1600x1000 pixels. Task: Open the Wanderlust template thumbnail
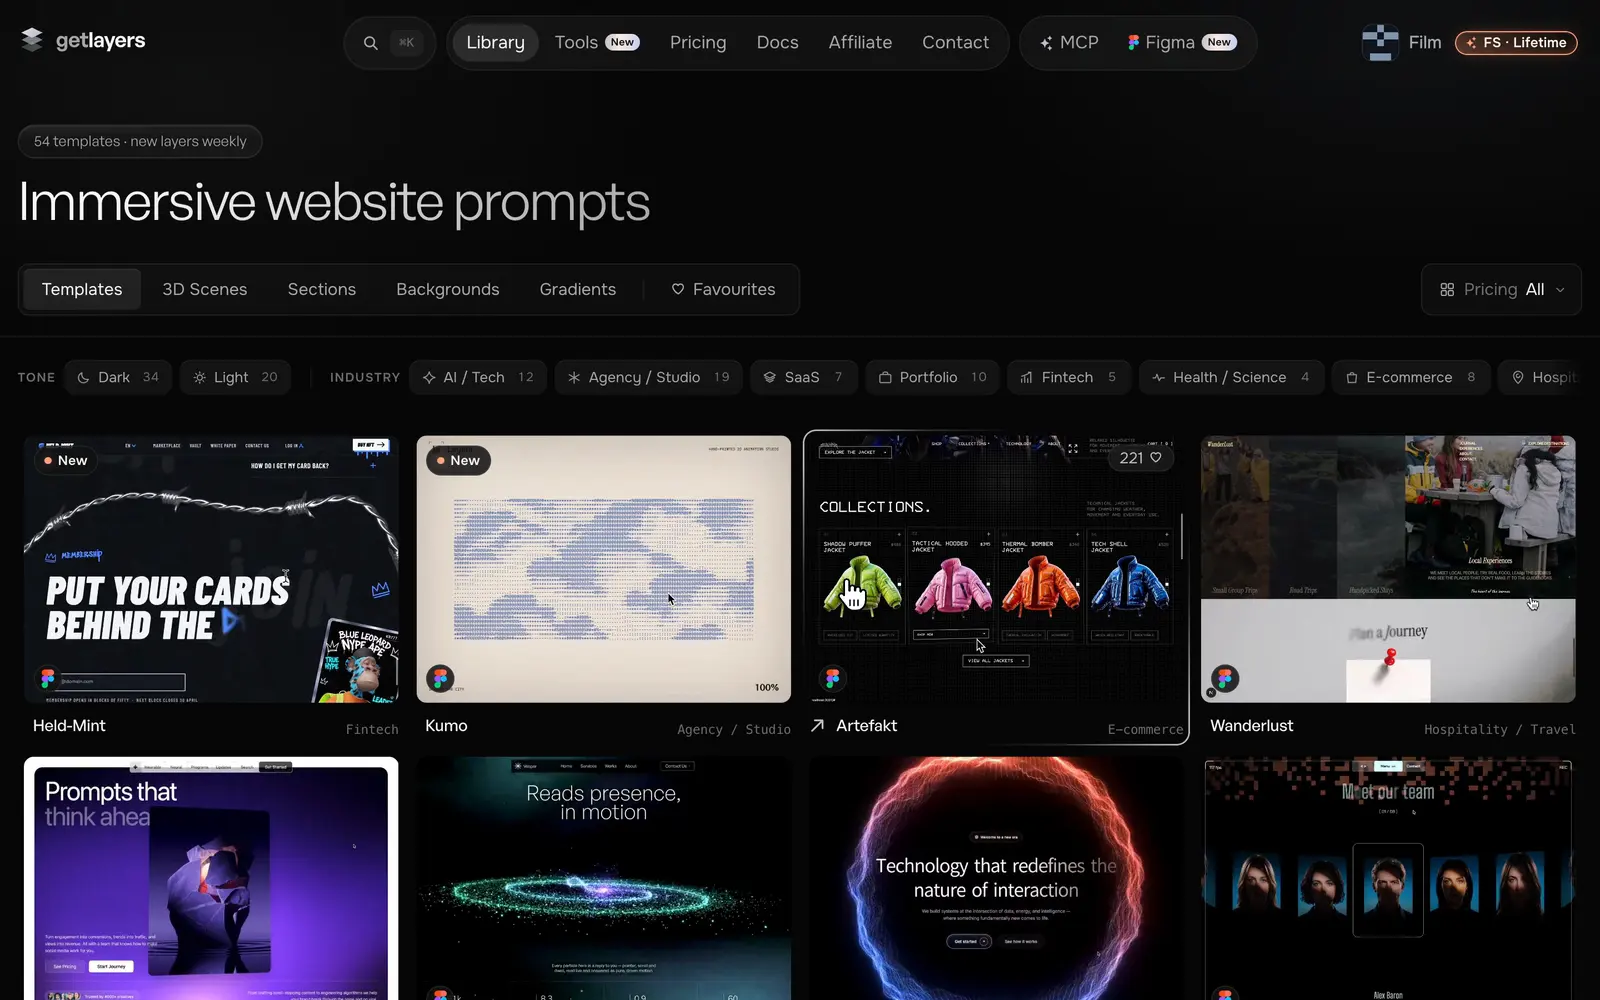point(1388,569)
